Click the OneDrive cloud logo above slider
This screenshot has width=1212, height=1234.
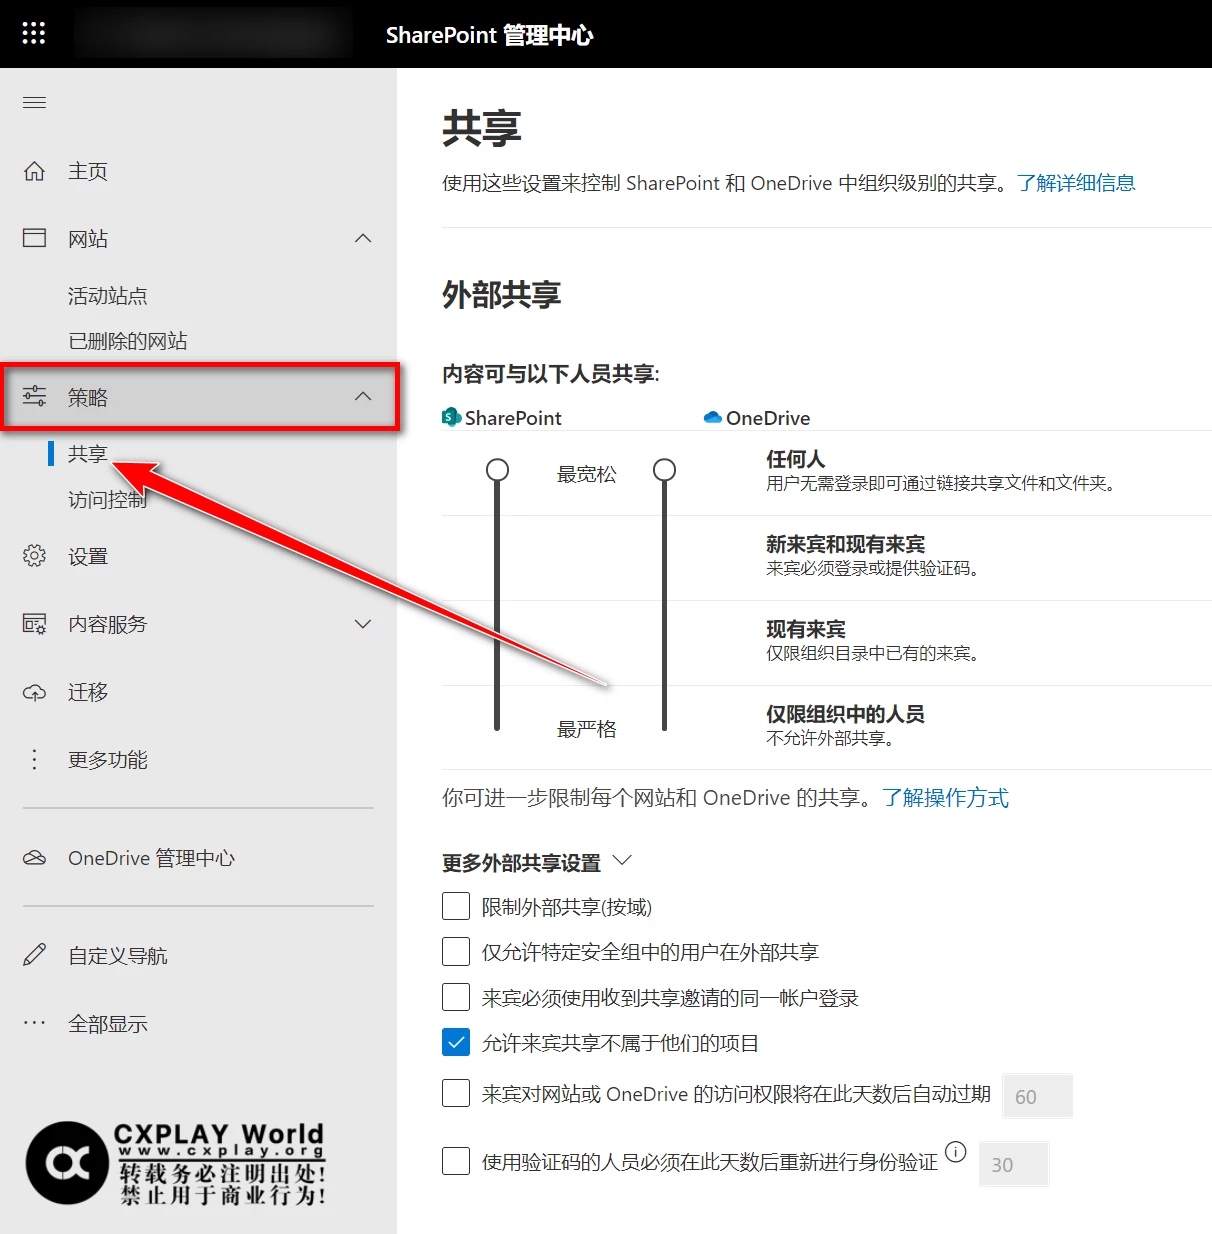(x=713, y=417)
